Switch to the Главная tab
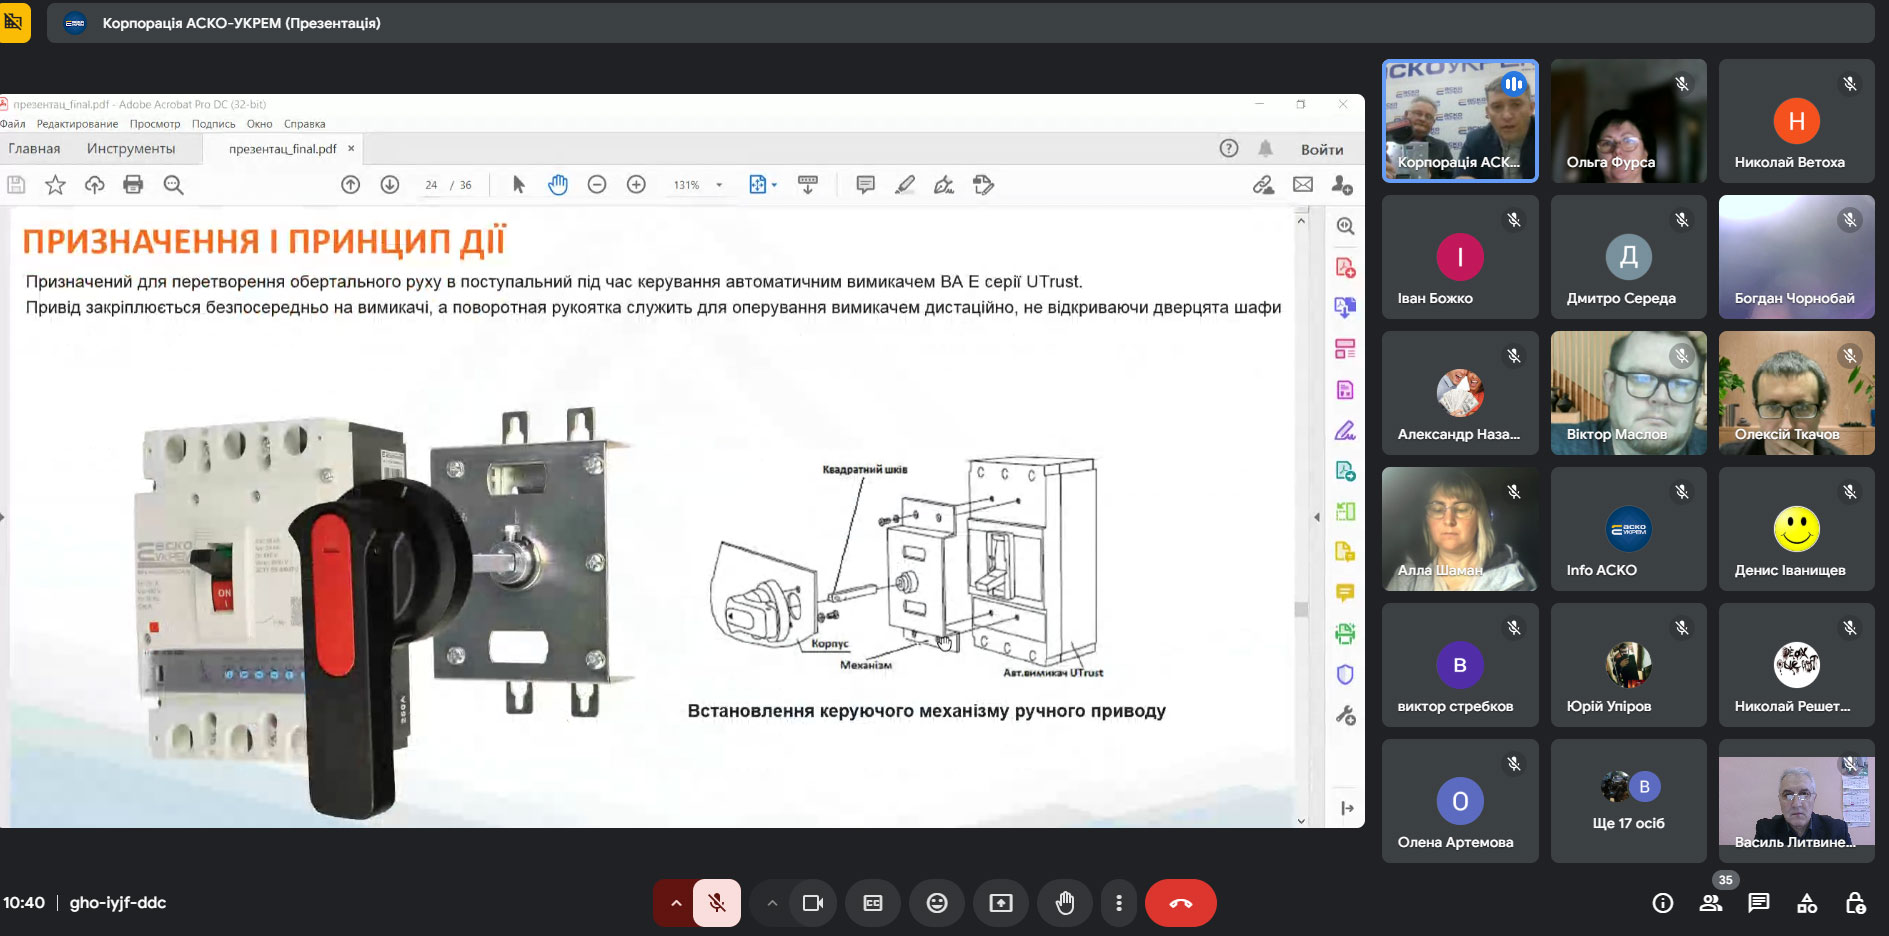The image size is (1889, 936). (x=34, y=149)
